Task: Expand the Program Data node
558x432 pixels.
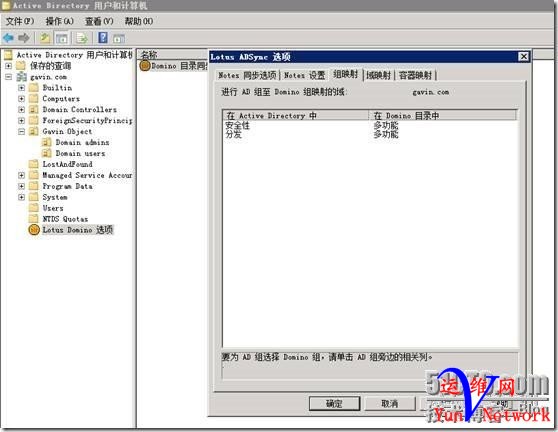Action: pos(21,186)
